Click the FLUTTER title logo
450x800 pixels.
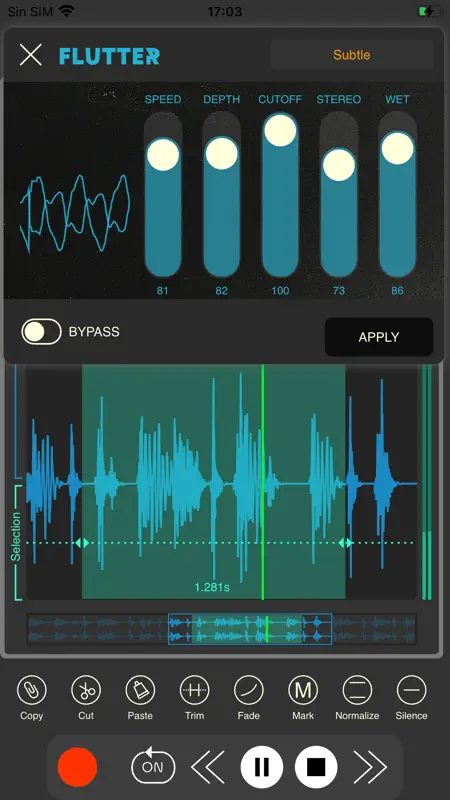pyautogui.click(x=109, y=56)
